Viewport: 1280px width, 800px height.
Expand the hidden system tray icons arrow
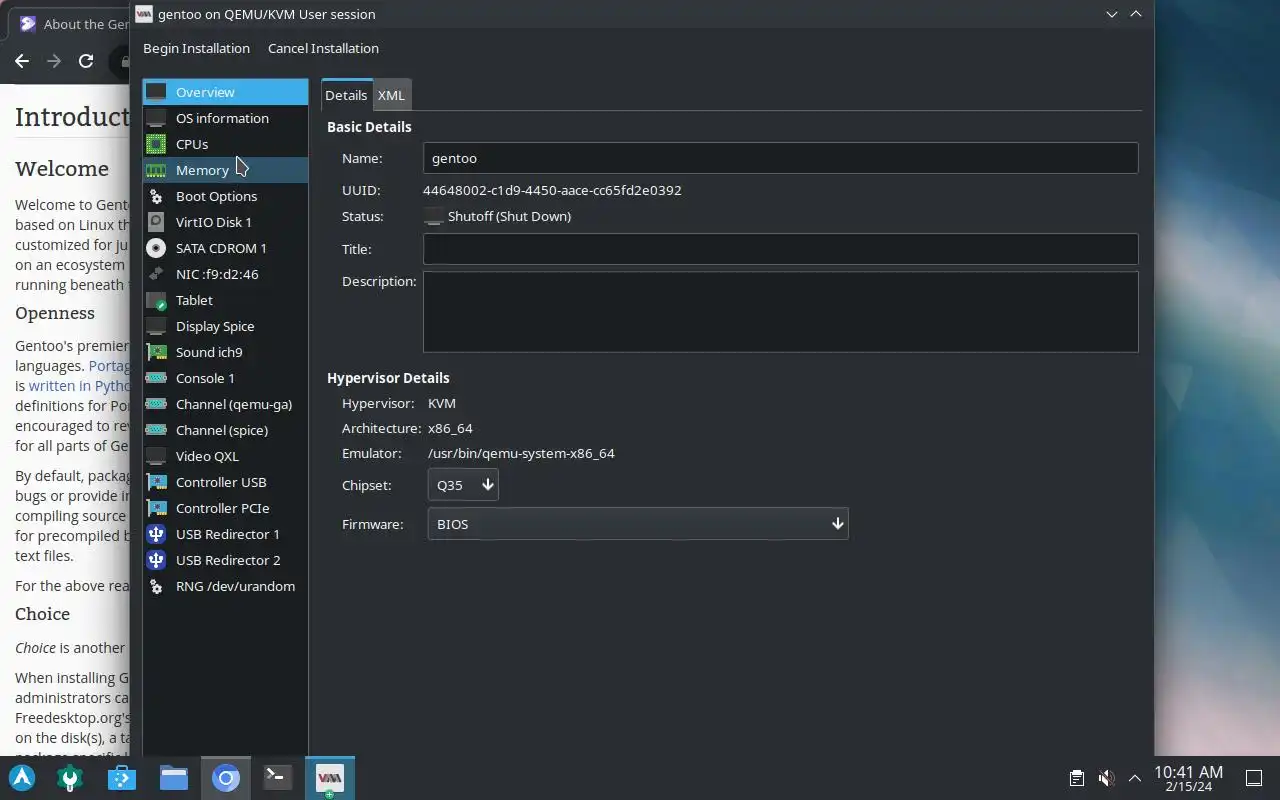tap(1135, 778)
